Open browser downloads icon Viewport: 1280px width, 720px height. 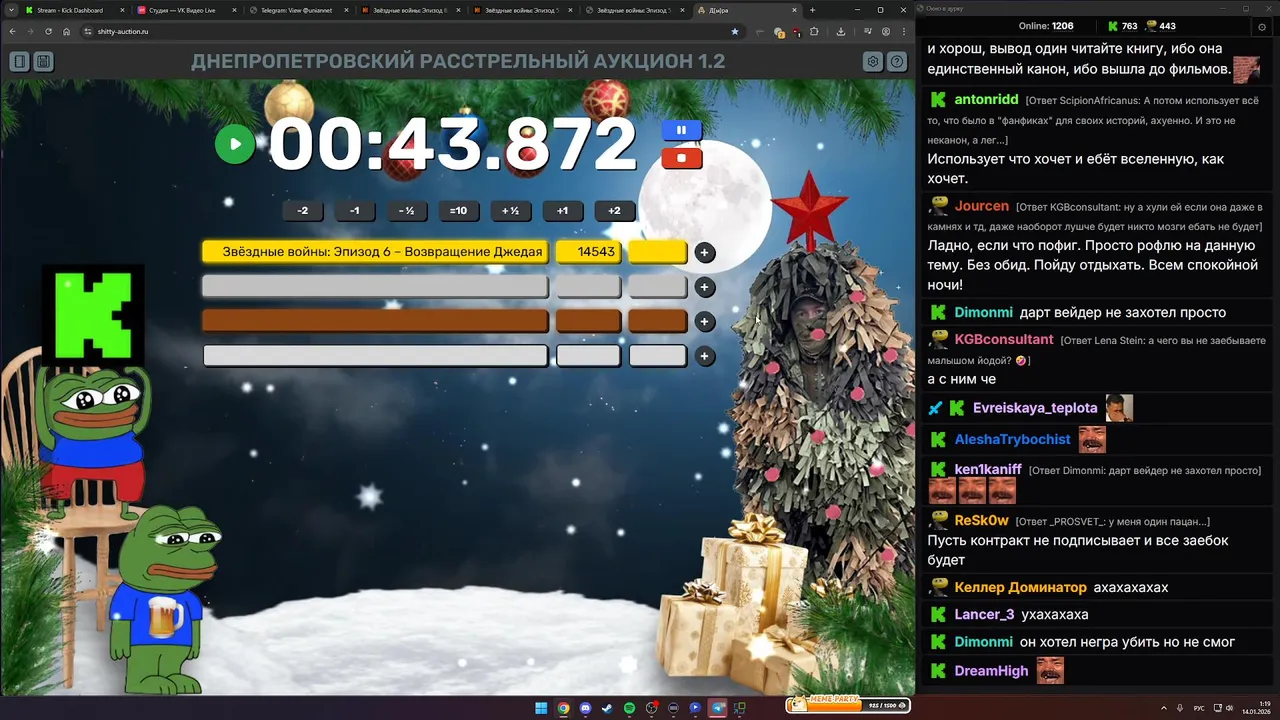841,31
